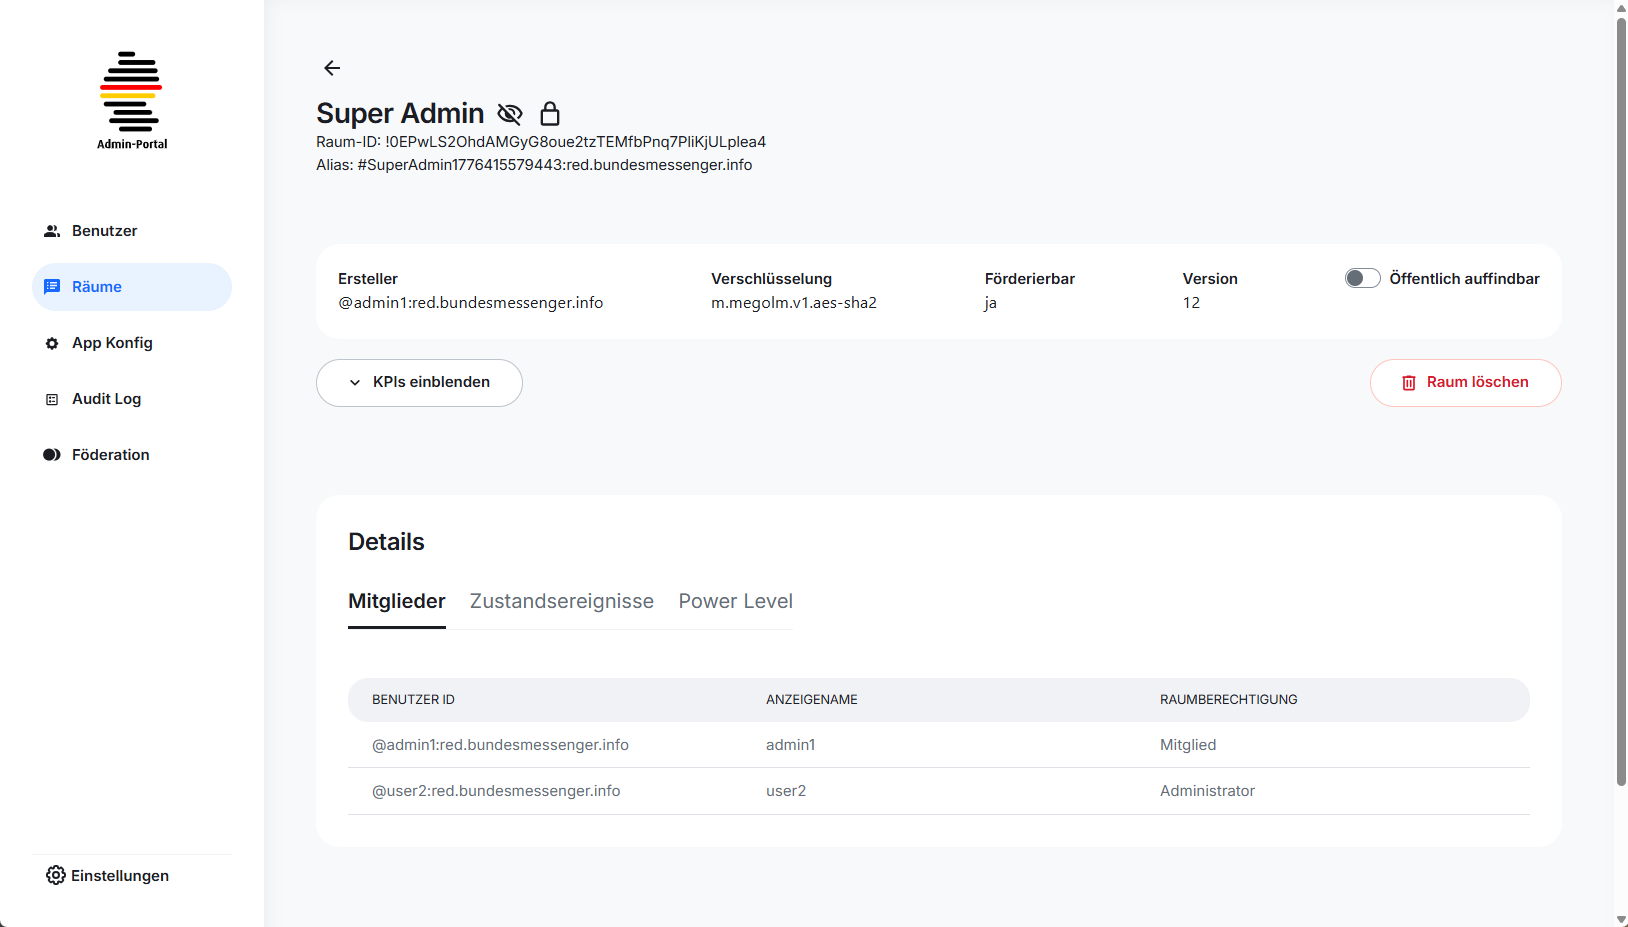Screen dimensions: 1628x927
Task: Click the Räume chat icon
Action: 52,287
